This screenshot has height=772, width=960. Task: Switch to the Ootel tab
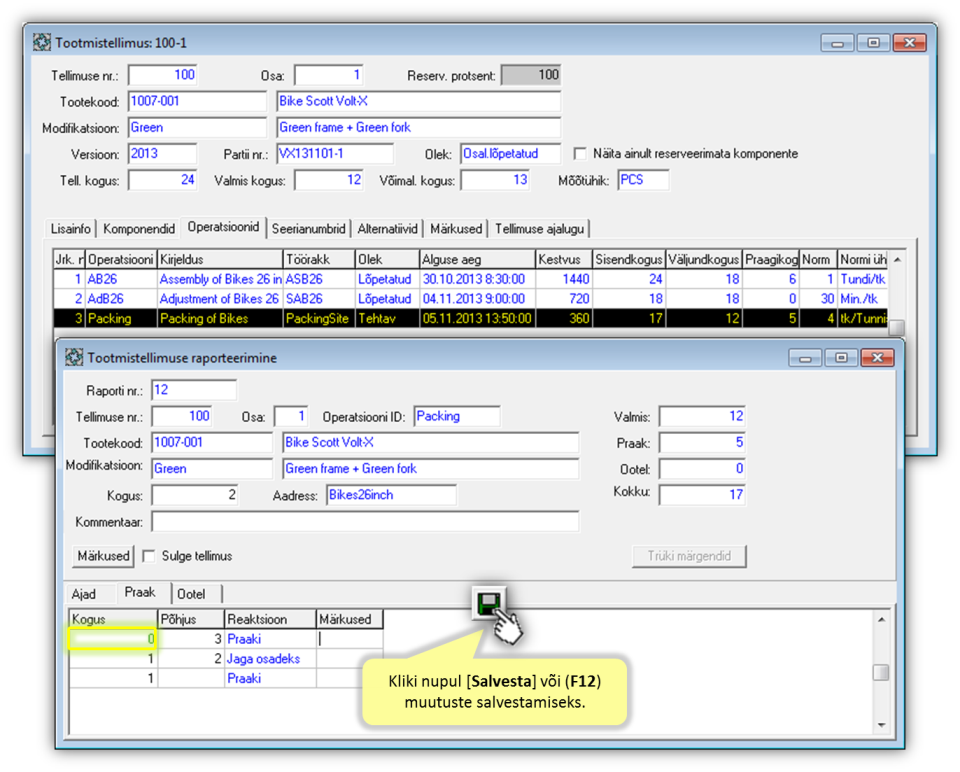click(x=191, y=594)
